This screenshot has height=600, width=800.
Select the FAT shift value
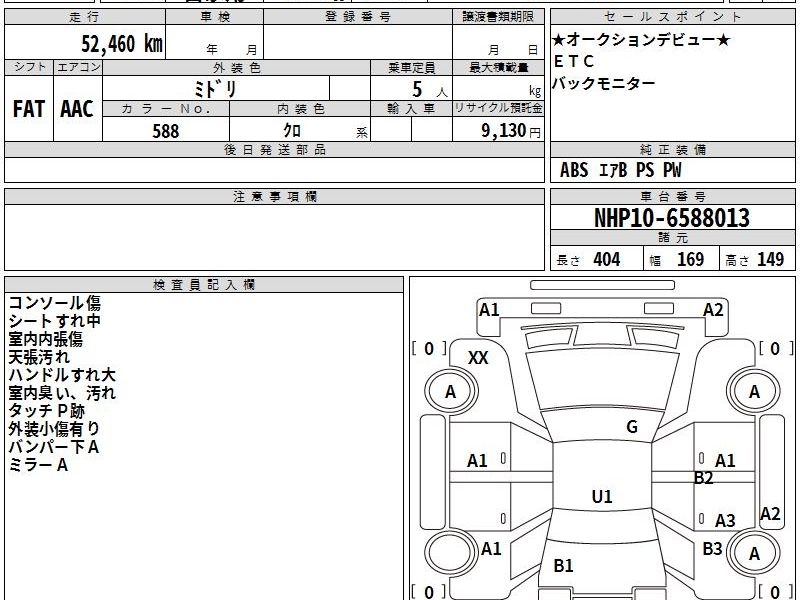(x=29, y=109)
